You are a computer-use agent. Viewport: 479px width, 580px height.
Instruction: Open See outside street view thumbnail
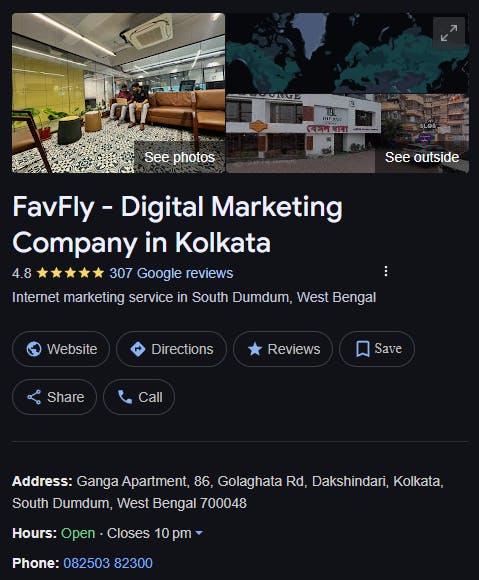tap(348, 134)
